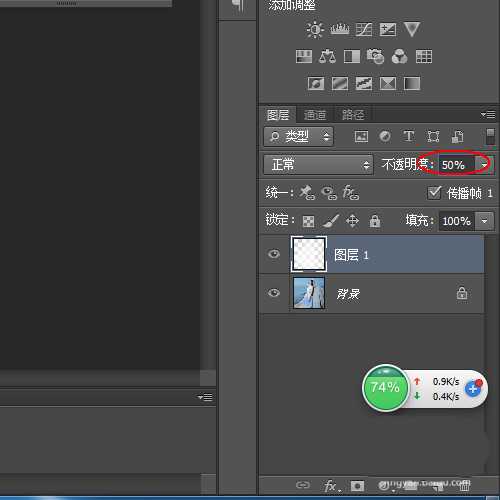
Task: Add a Curves adjustment layer
Action: [364, 29]
